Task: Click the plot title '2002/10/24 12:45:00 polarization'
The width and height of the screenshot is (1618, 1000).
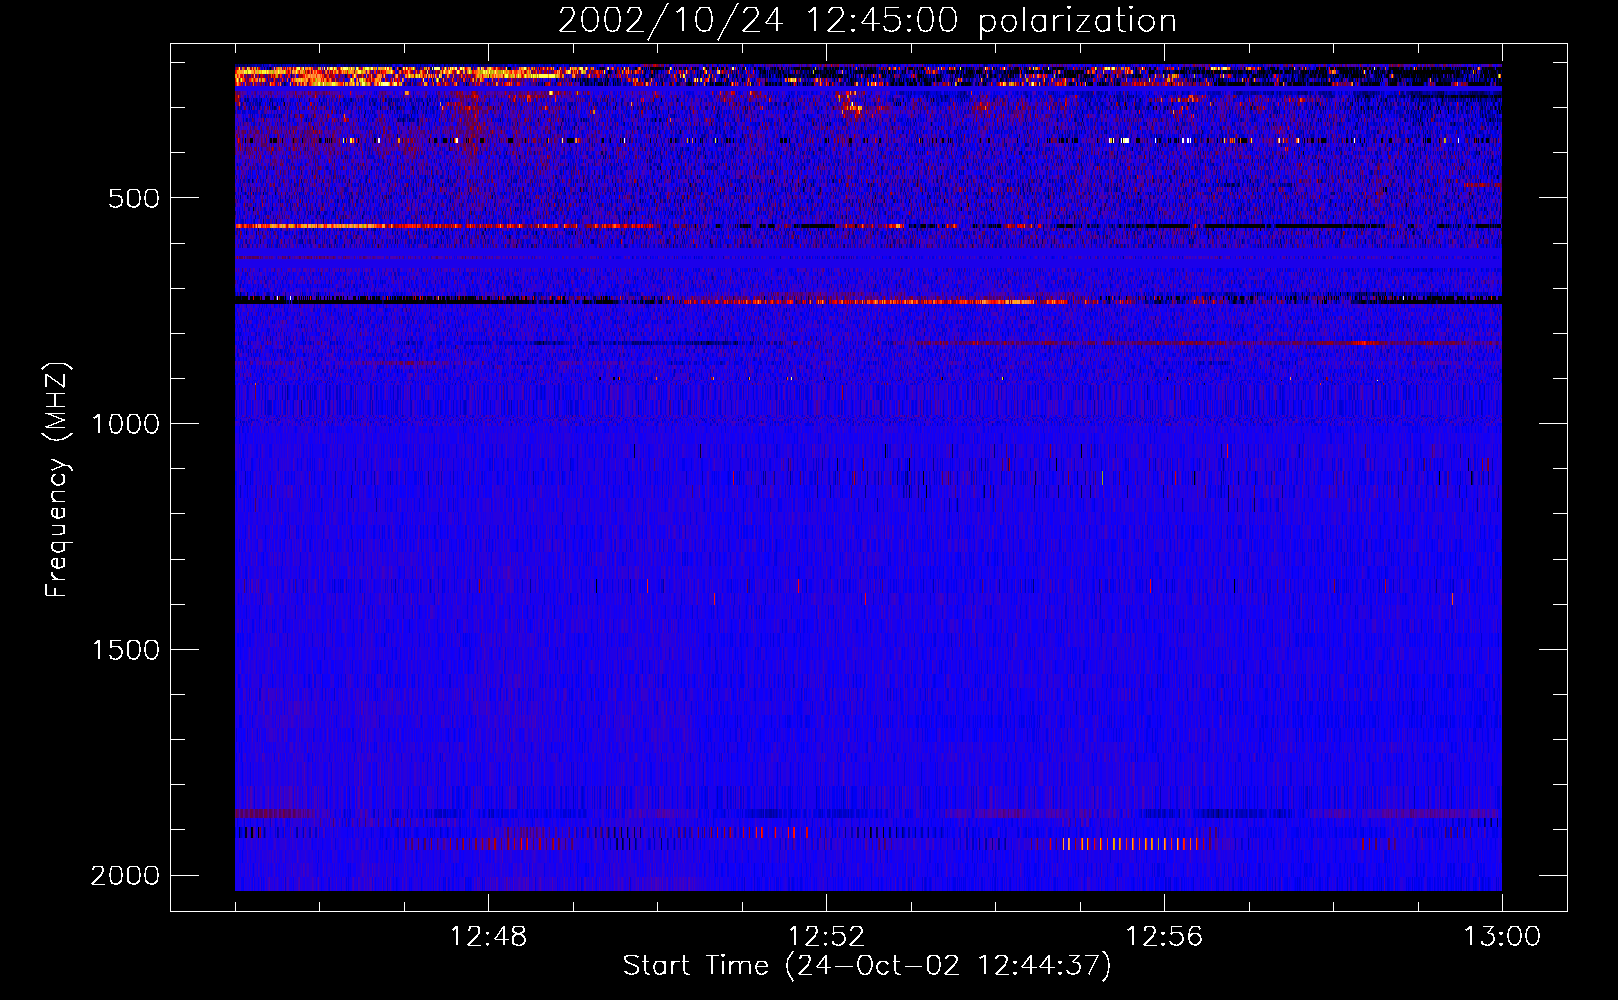Action: (x=867, y=21)
